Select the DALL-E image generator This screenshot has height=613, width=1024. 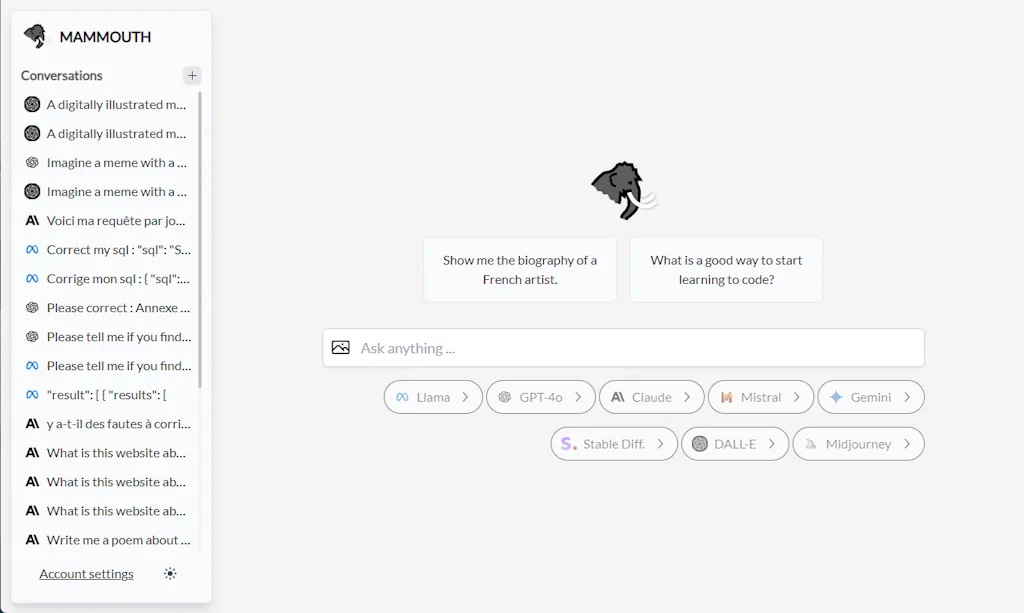tap(729, 443)
